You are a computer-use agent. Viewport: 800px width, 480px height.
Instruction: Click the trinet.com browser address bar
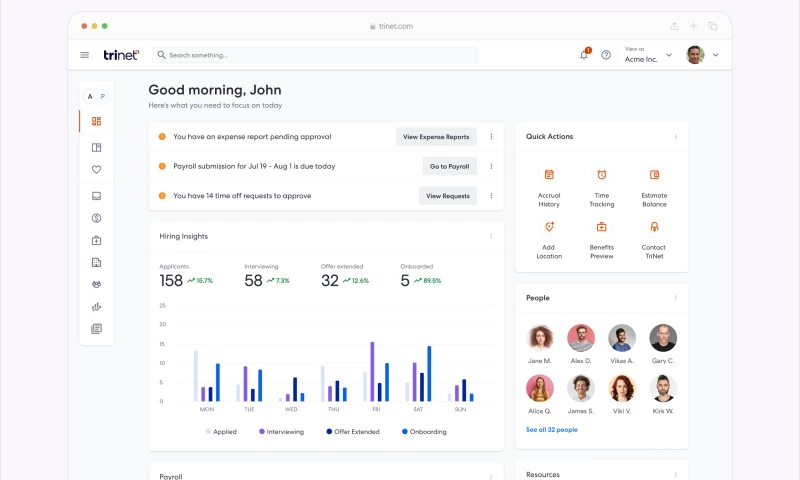point(392,26)
